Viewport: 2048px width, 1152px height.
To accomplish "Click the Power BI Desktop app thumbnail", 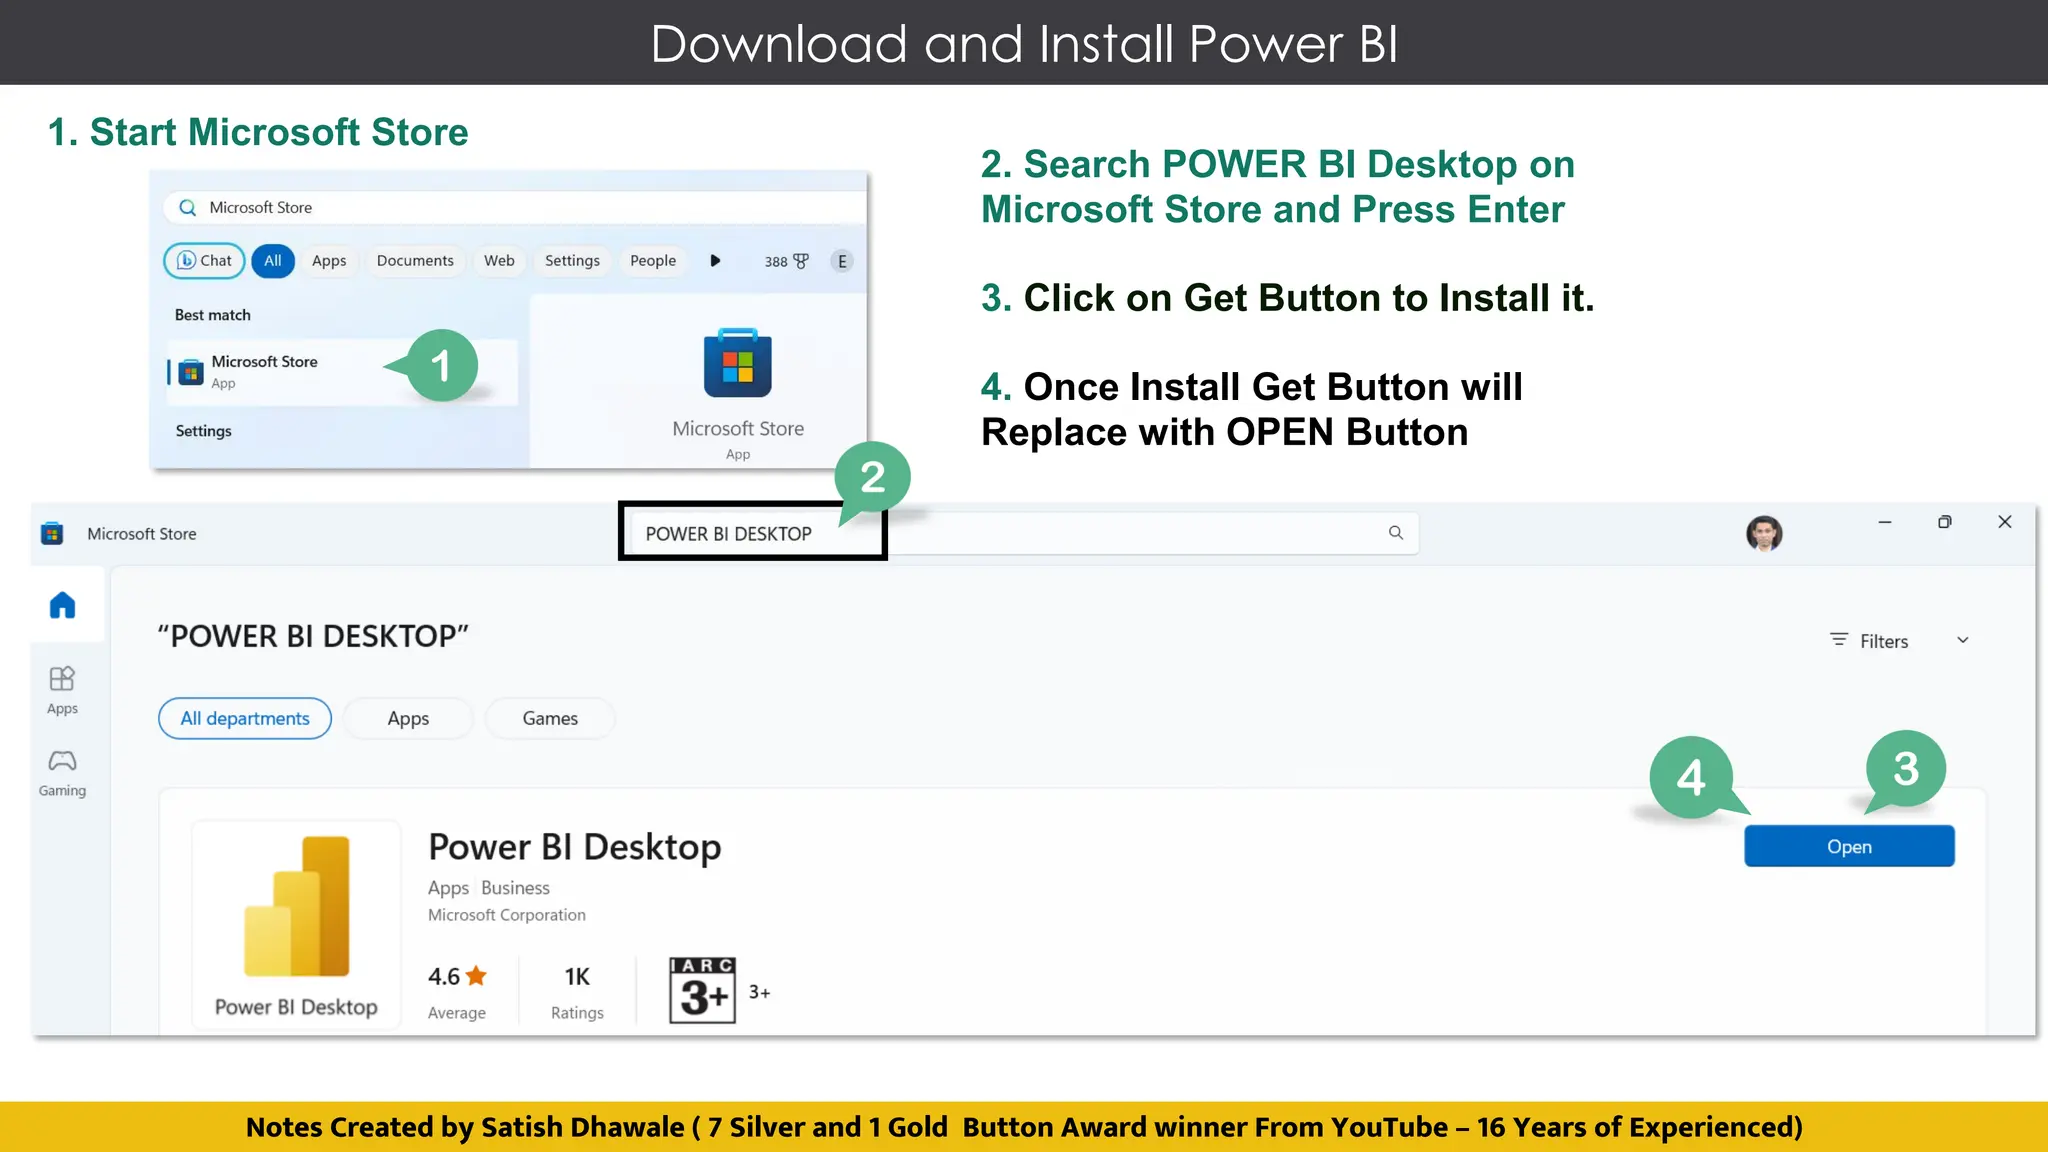I will tap(296, 924).
